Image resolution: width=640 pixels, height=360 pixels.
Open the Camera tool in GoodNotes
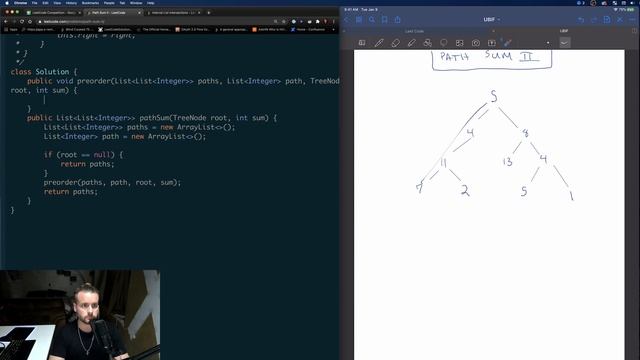476,42
